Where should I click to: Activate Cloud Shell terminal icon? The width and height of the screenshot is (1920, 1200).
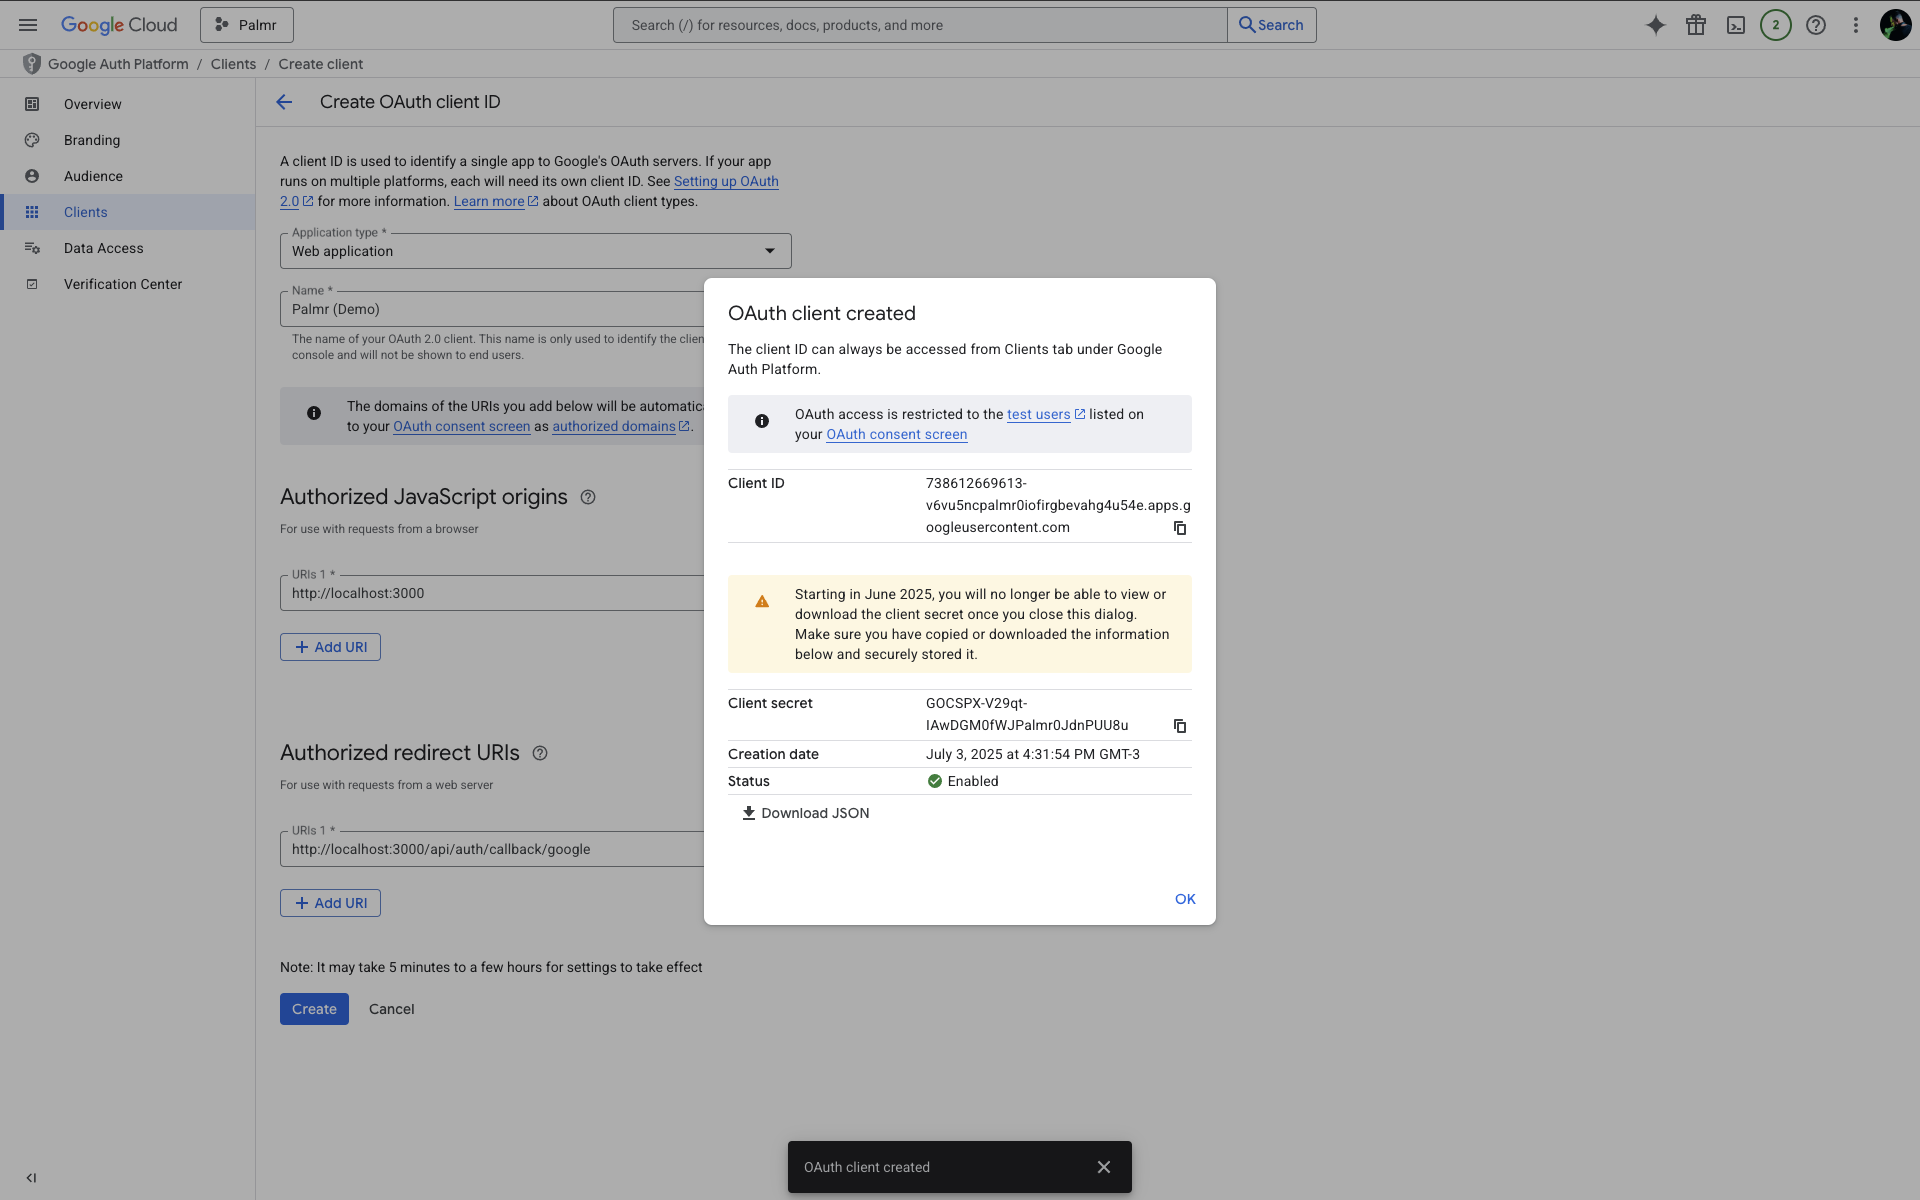[1736, 25]
